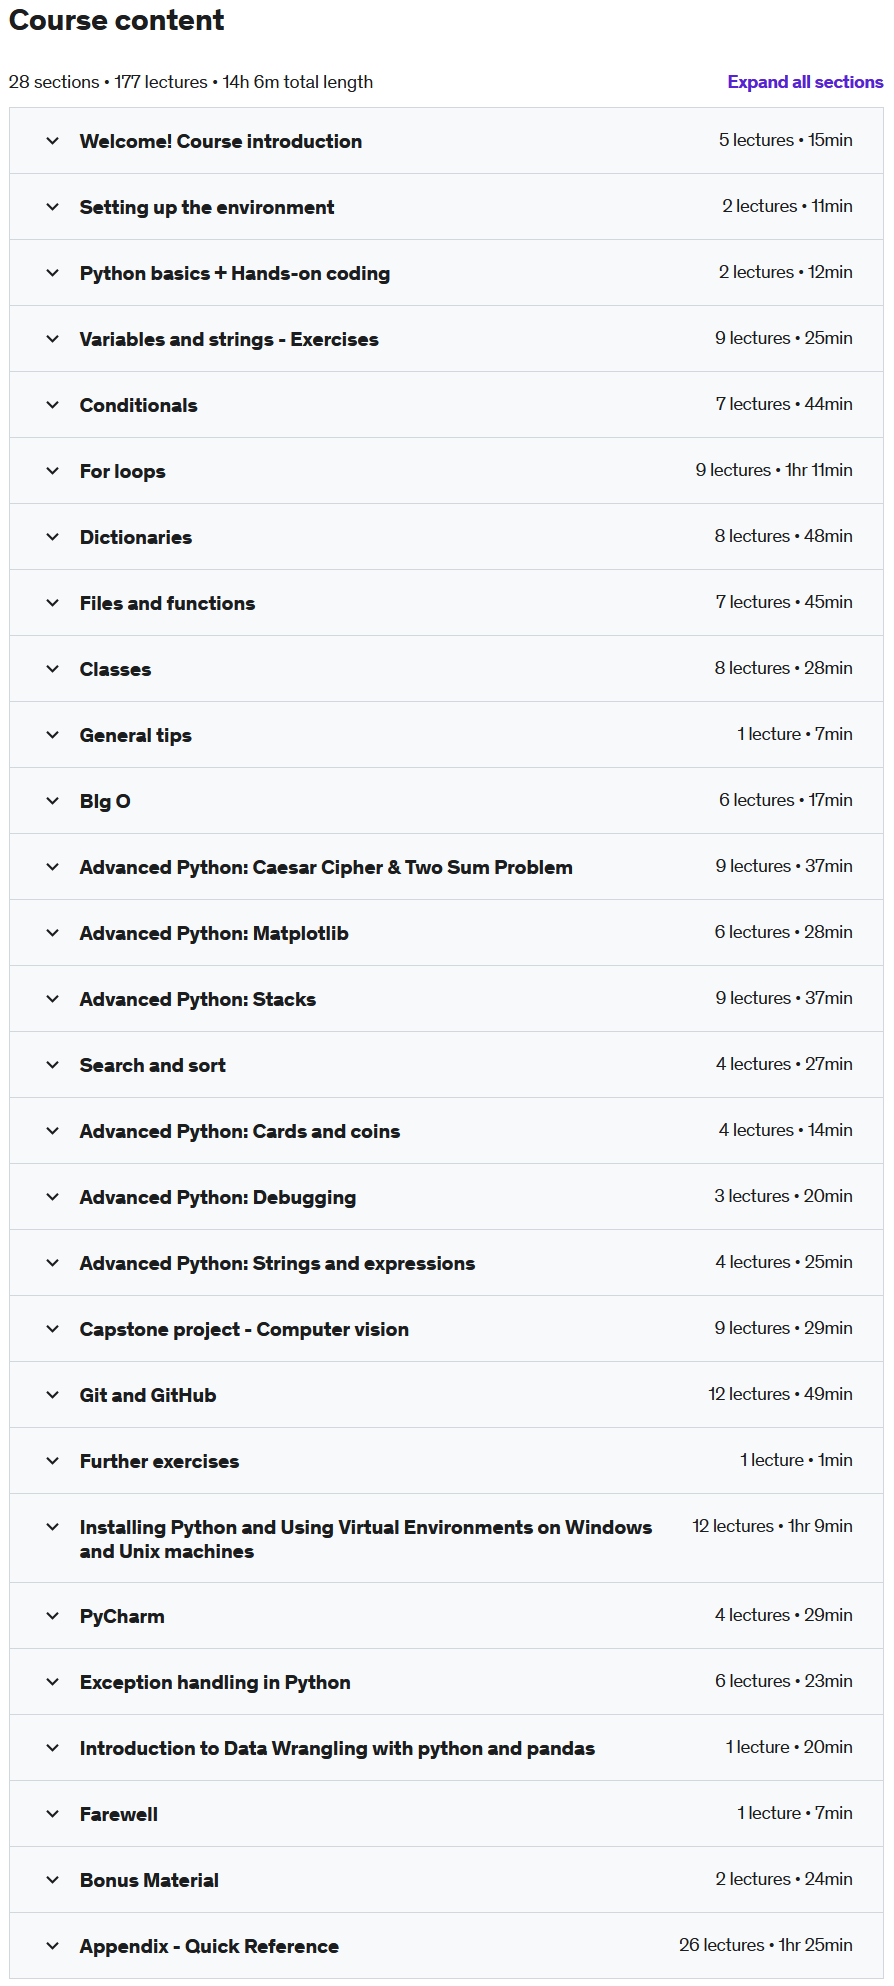Select the General tips section title
The height and width of the screenshot is (1986, 894).
click(135, 735)
